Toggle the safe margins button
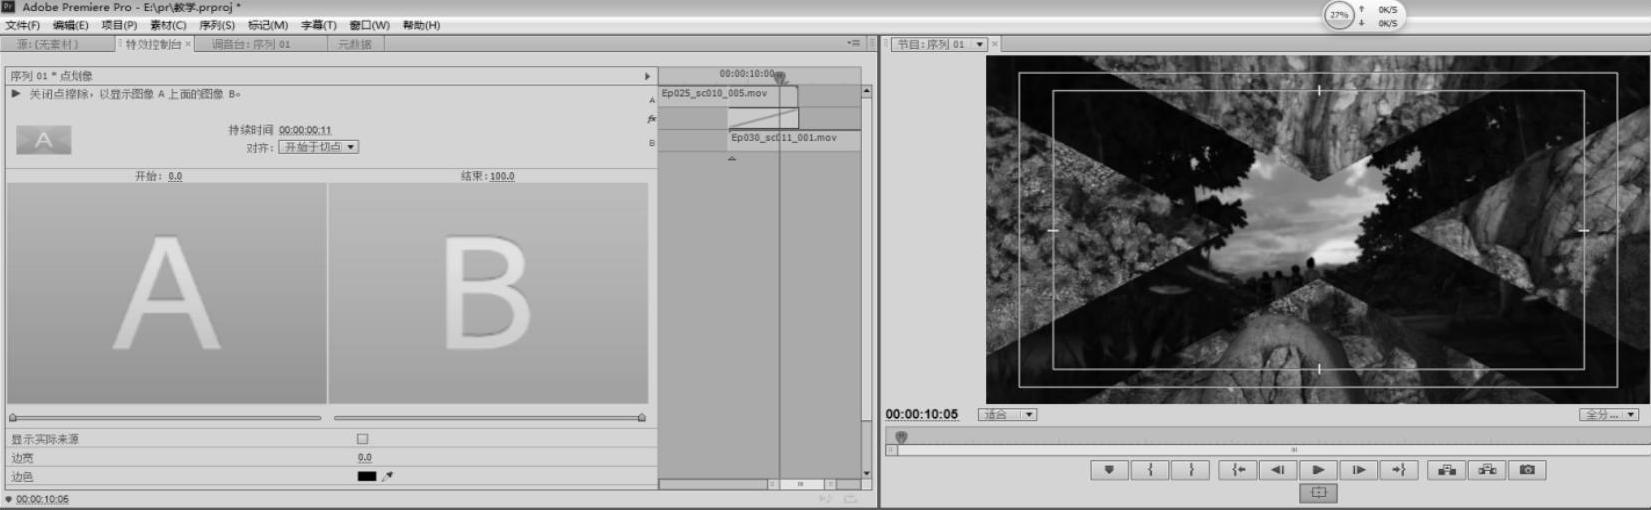1651x510 pixels. 1318,492
